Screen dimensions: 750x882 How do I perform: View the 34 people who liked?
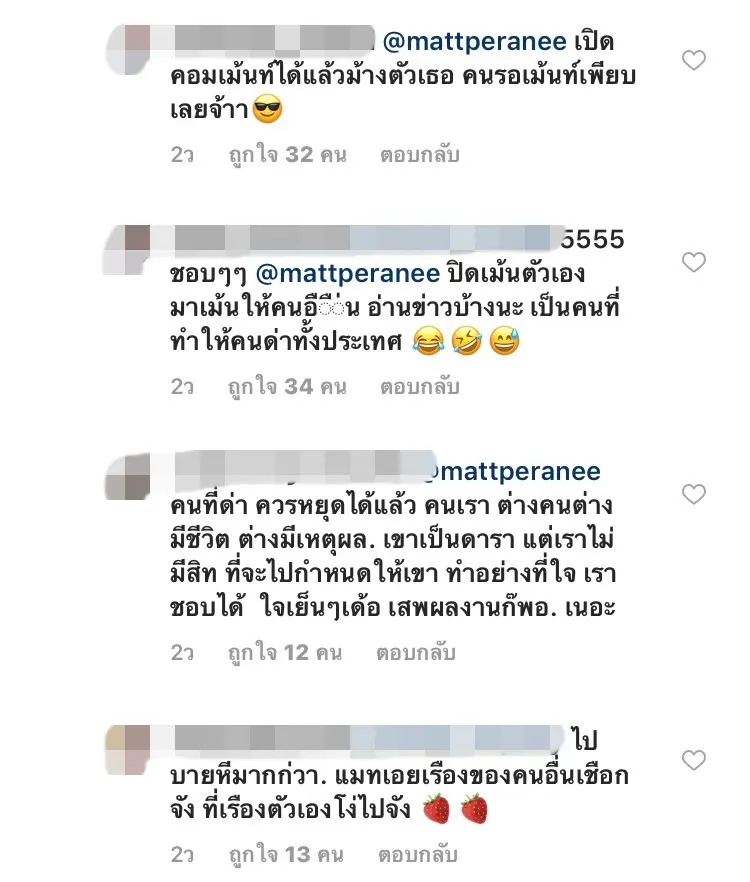click(287, 386)
